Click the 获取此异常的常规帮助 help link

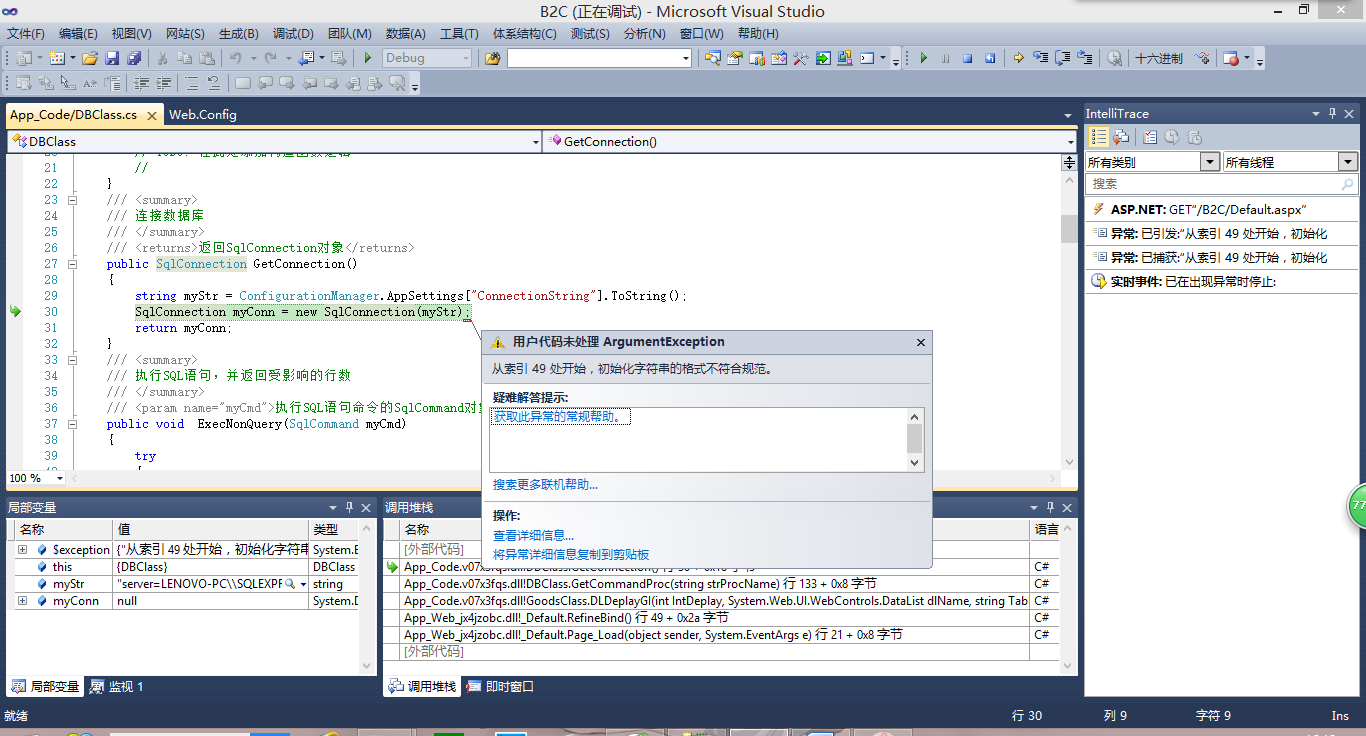click(x=561, y=417)
